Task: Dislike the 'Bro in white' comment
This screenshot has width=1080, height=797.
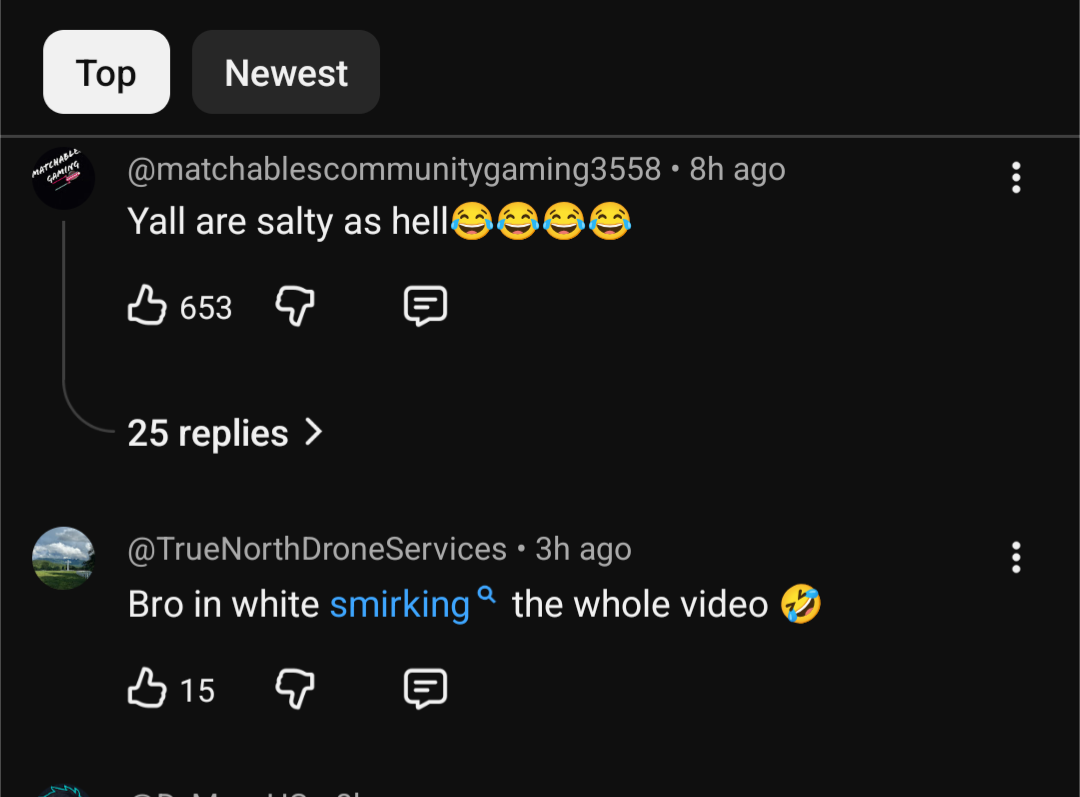Action: pyautogui.click(x=295, y=689)
